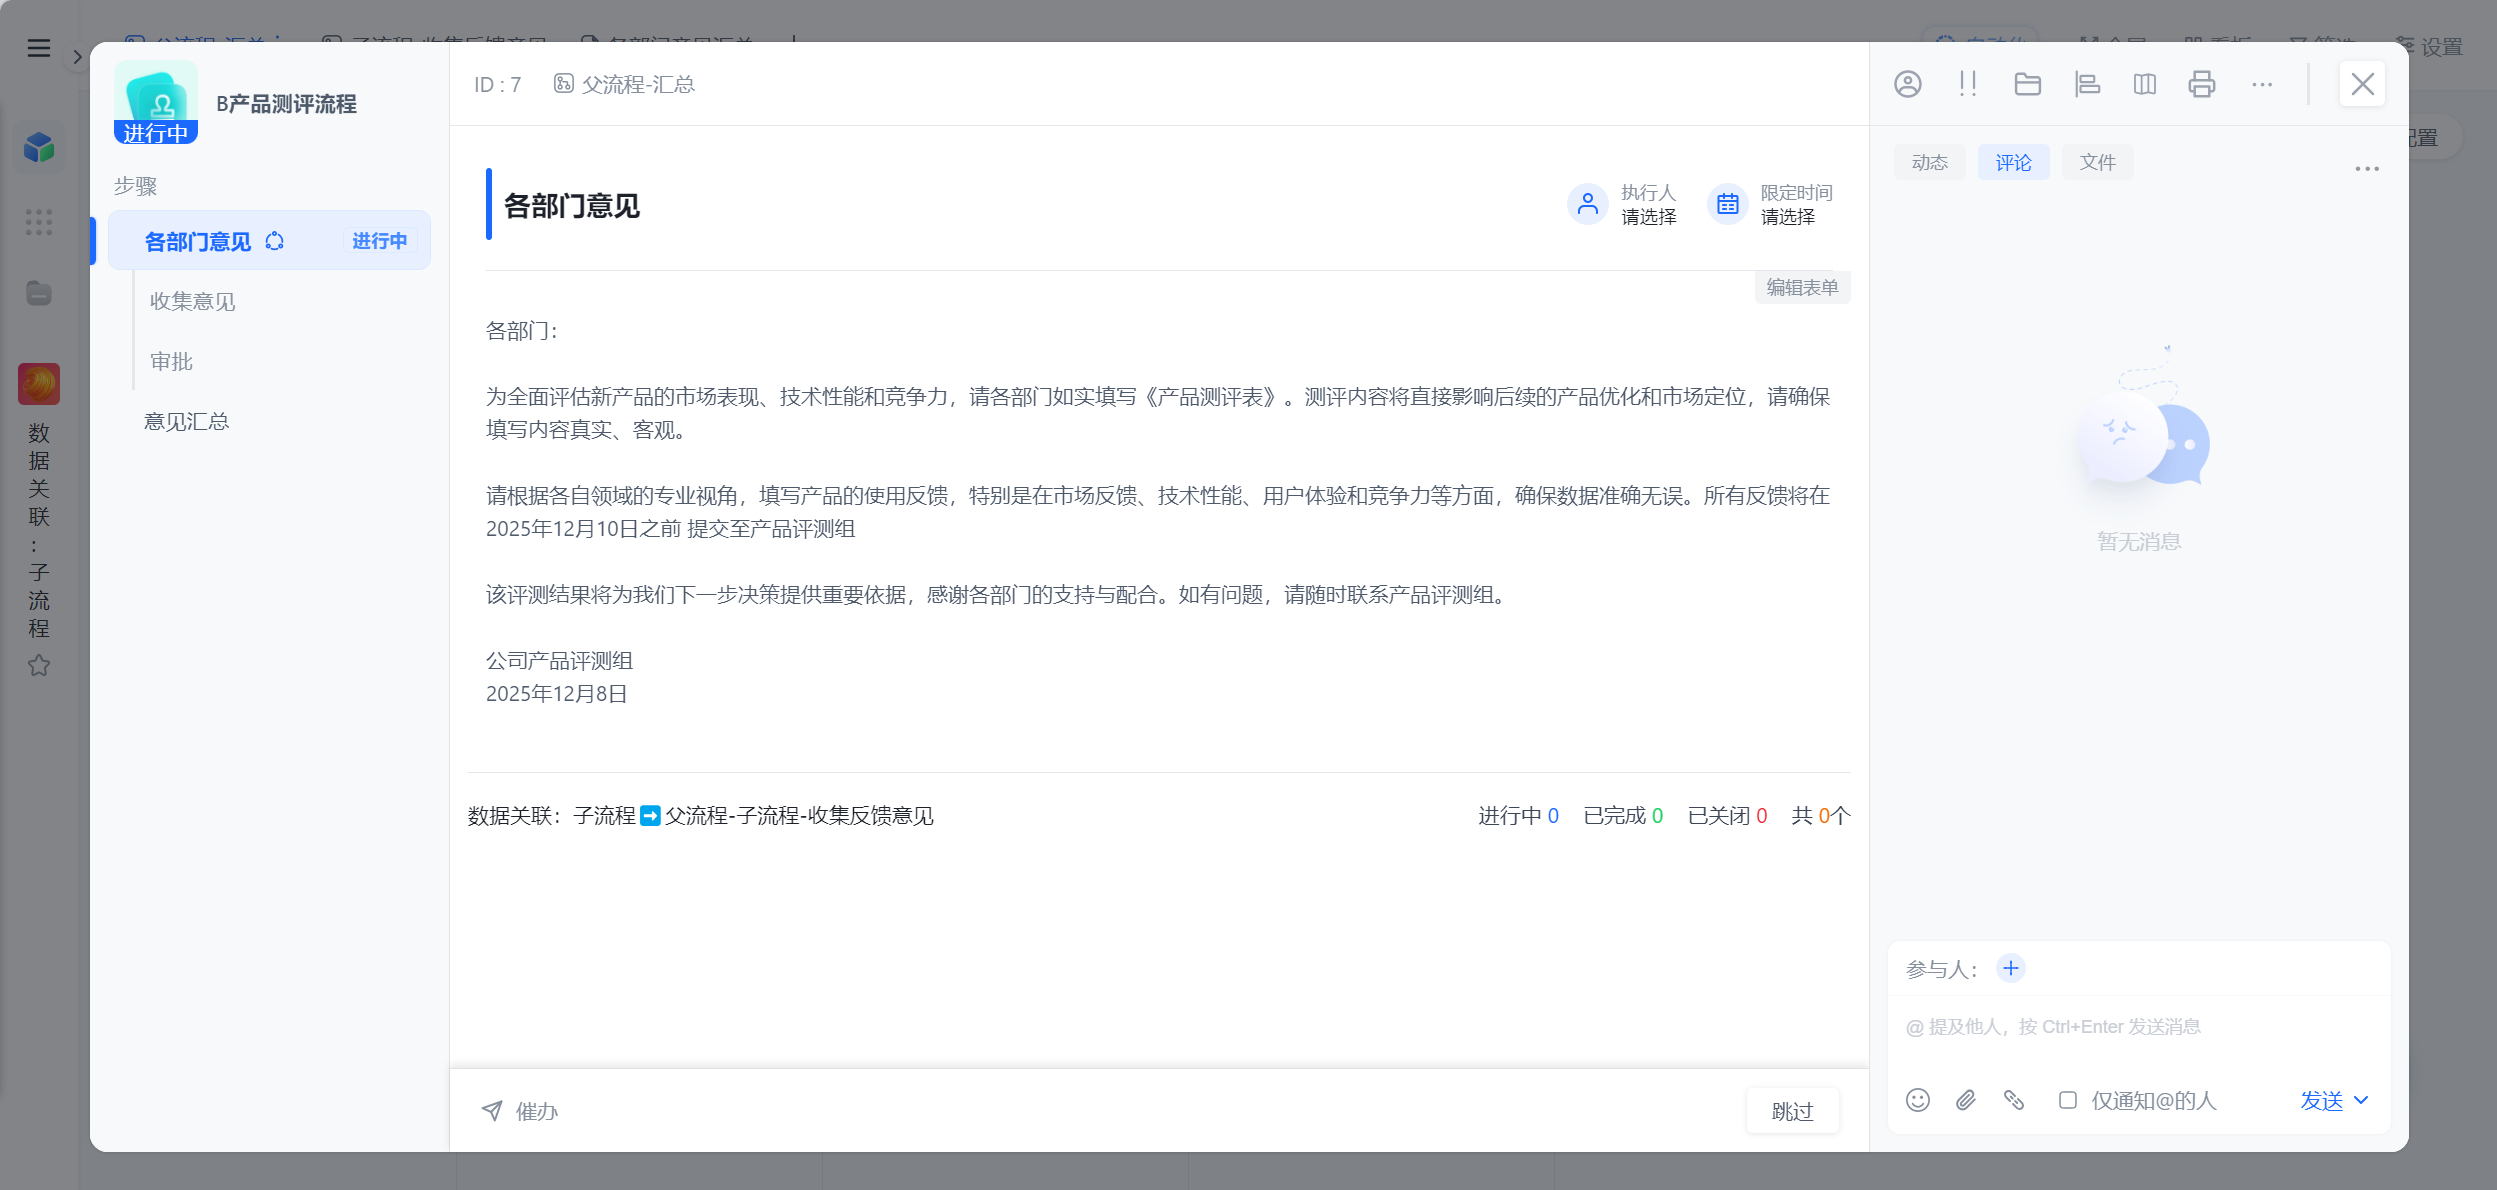Screen dimensions: 2497x1190
Task: Insert an emoji in the comment box
Action: coord(1917,1100)
